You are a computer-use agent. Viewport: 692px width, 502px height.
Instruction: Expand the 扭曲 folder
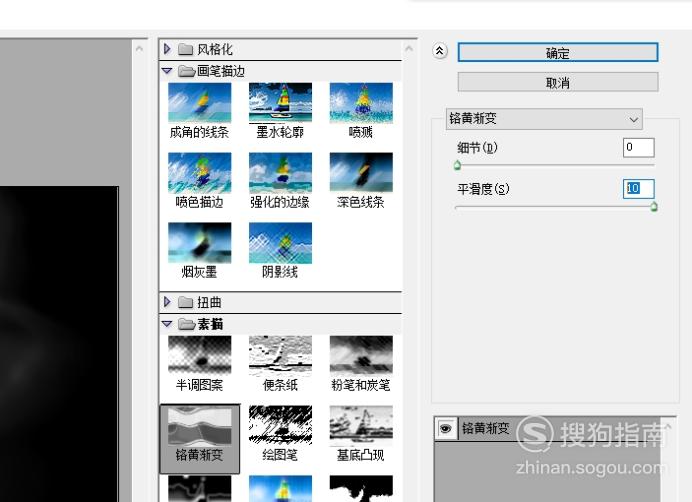click(167, 302)
